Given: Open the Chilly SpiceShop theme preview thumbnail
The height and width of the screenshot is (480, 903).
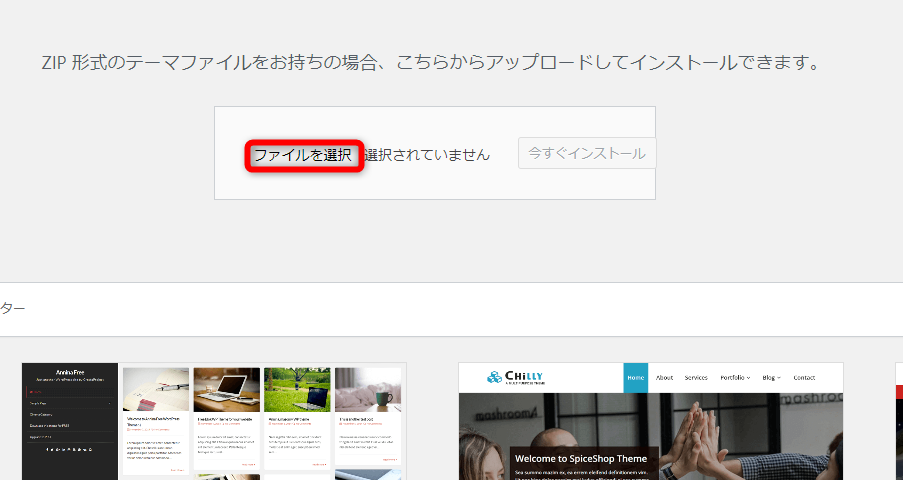Looking at the screenshot, I should tap(651, 421).
